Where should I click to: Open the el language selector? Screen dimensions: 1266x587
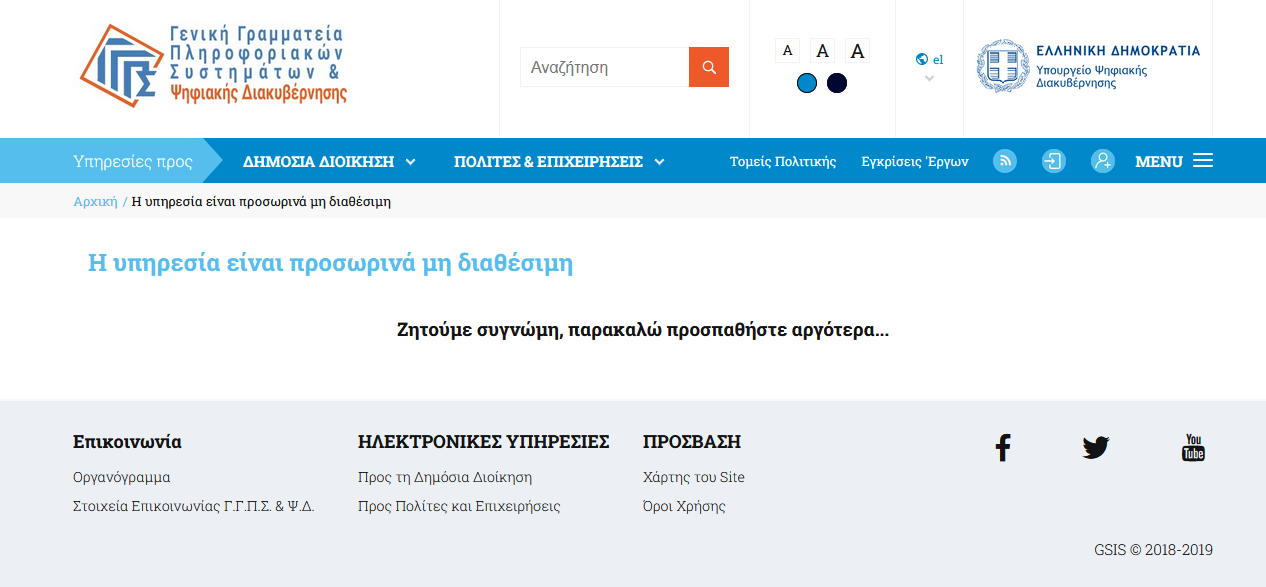929,60
